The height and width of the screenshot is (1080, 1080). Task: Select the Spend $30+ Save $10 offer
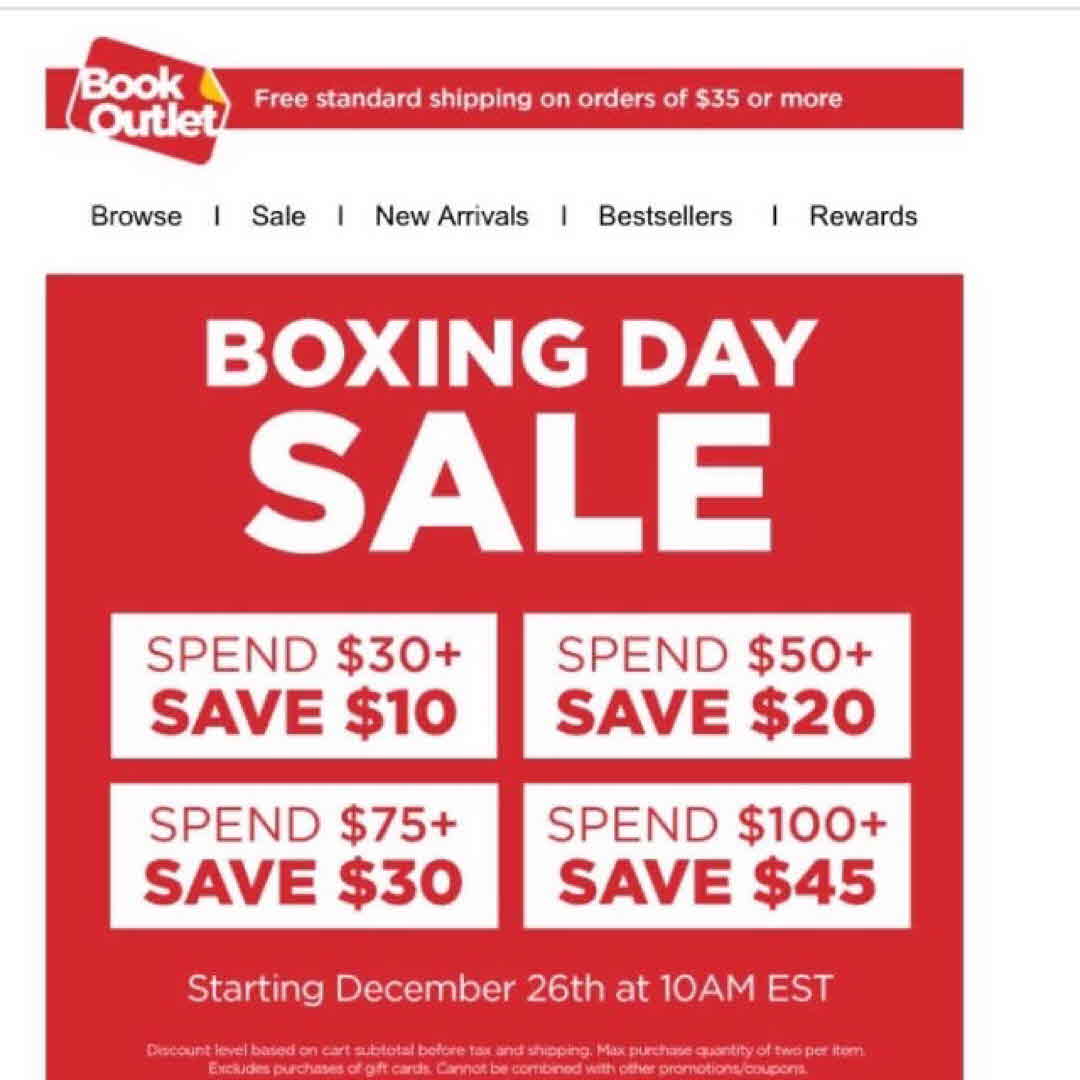[304, 685]
